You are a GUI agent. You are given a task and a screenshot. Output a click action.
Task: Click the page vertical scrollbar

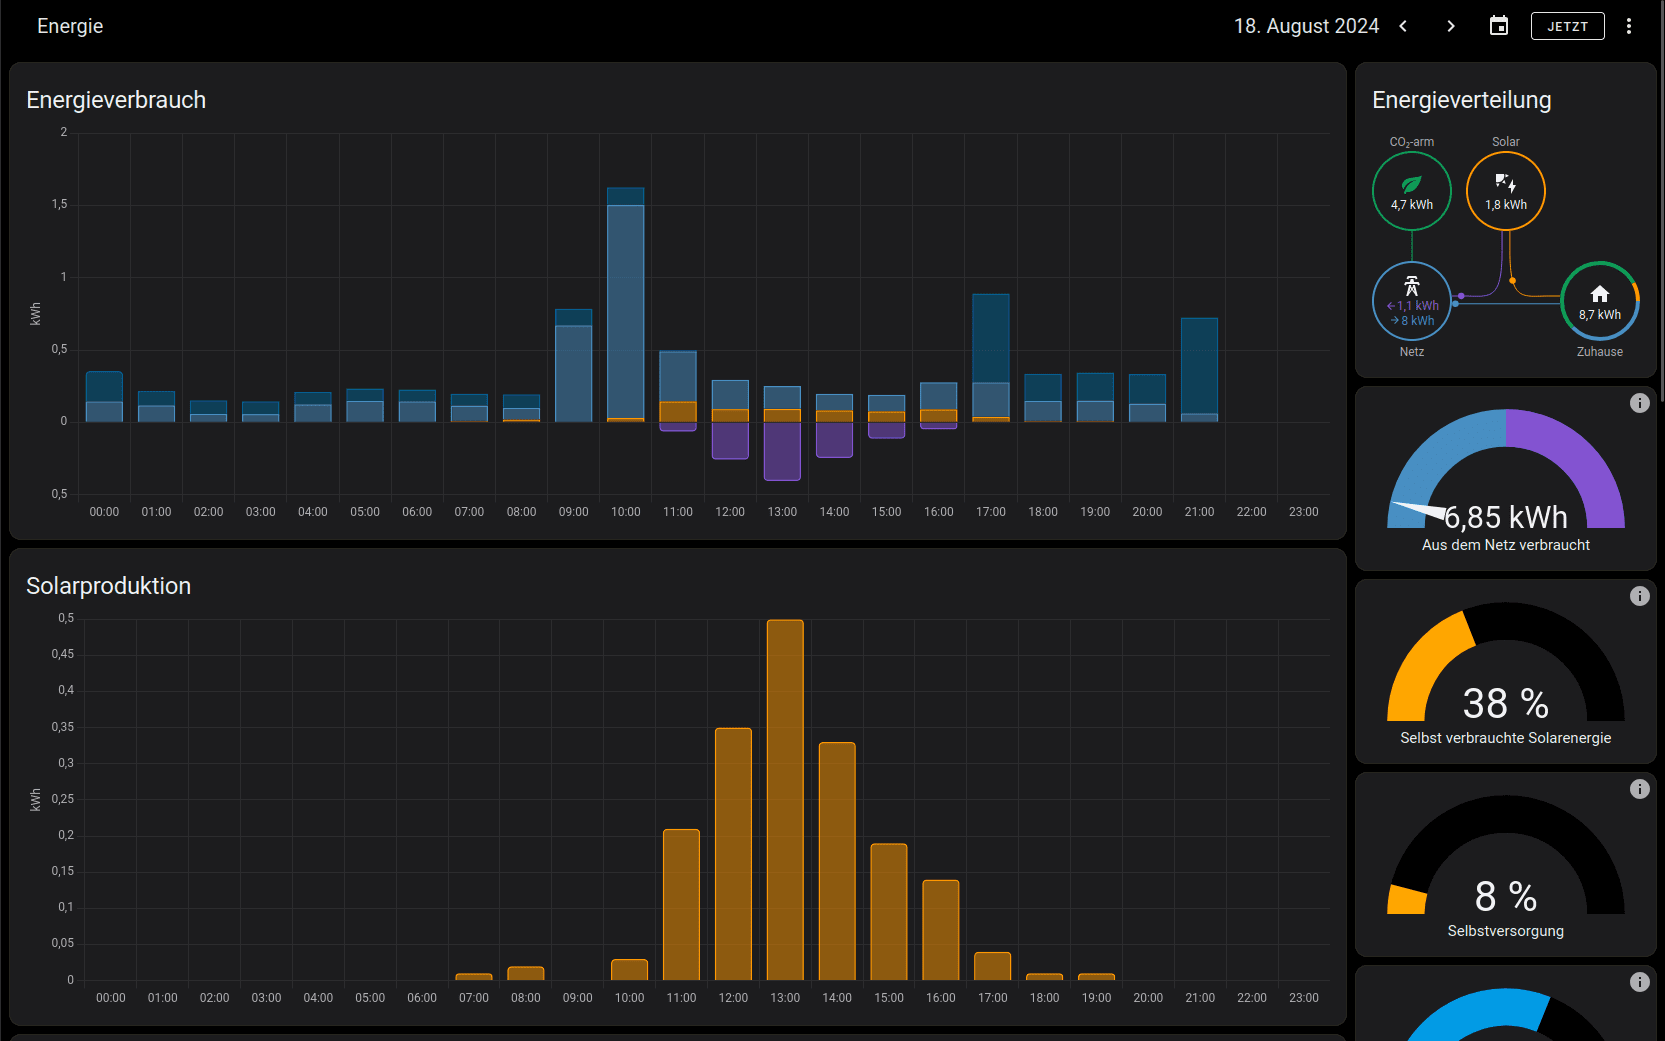[x=1660, y=200]
